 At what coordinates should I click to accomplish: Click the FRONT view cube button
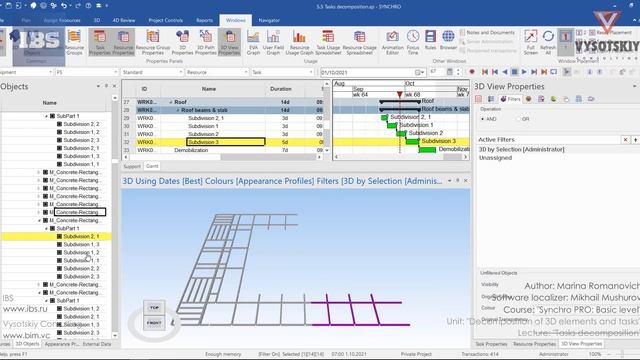(154, 323)
